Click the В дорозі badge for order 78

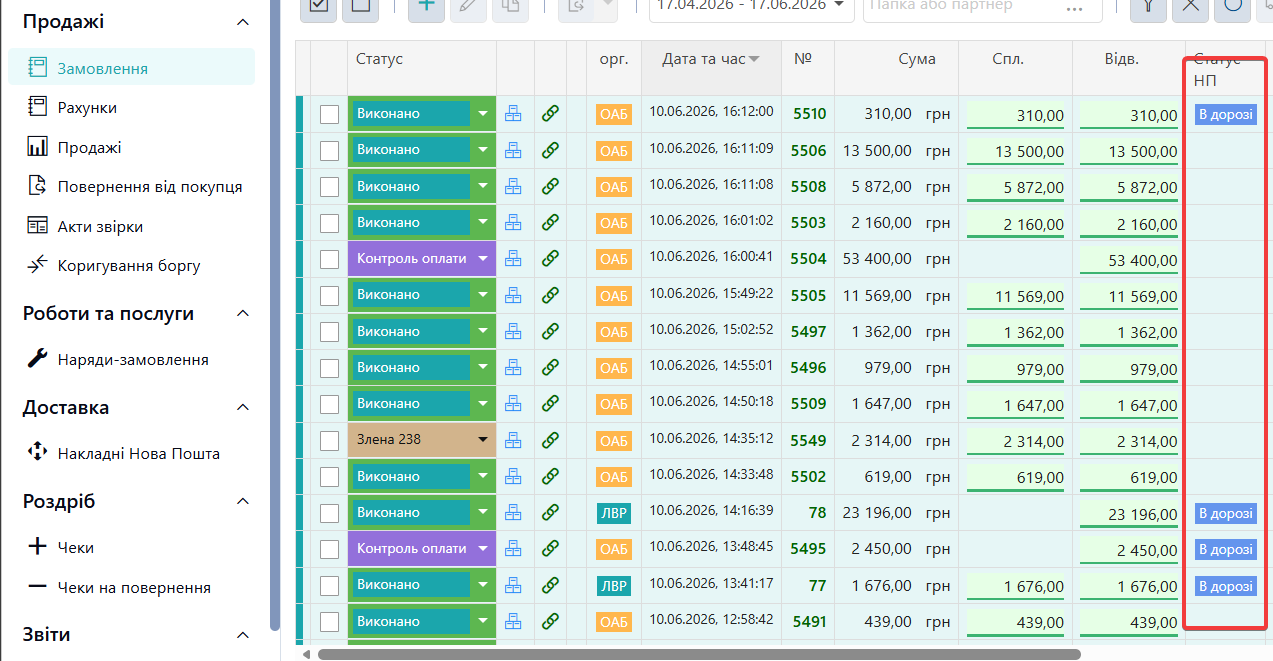click(1225, 513)
